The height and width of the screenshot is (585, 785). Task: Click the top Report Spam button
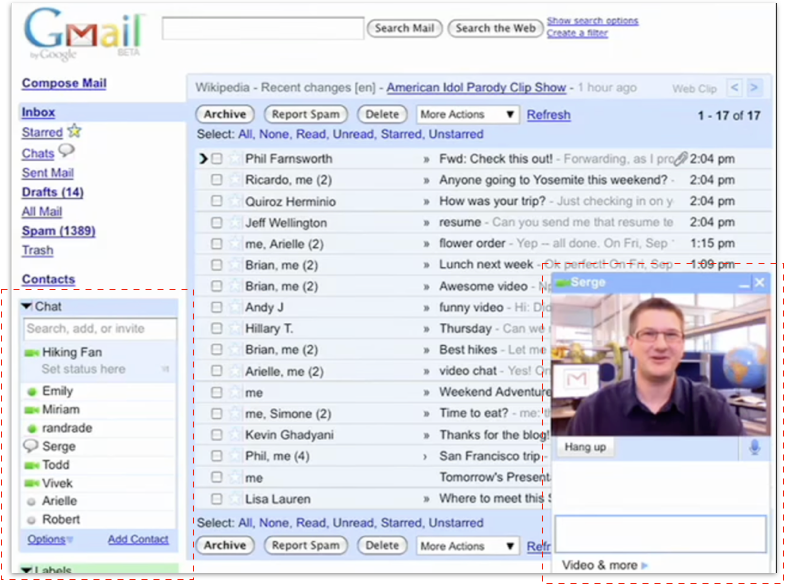305,115
